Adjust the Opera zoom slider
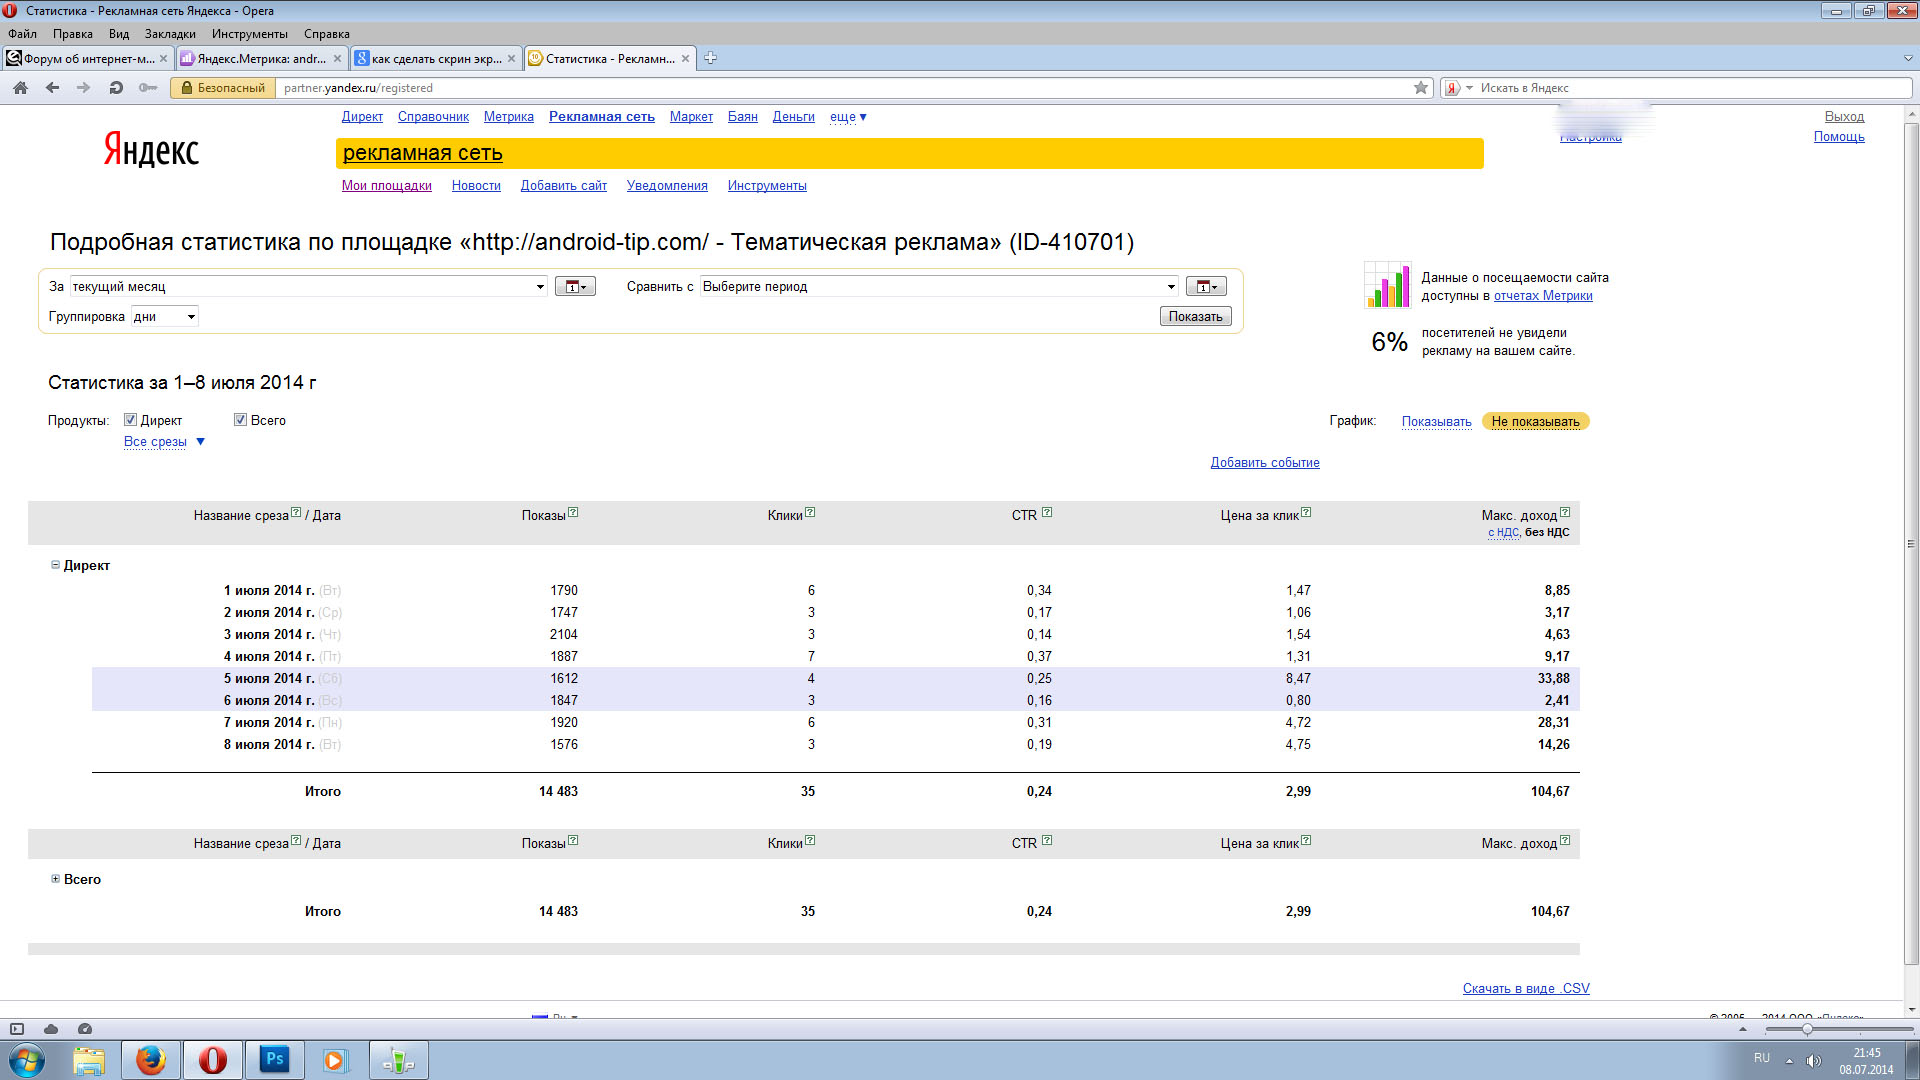Screen dimensions: 1920x1080 point(1807,1029)
